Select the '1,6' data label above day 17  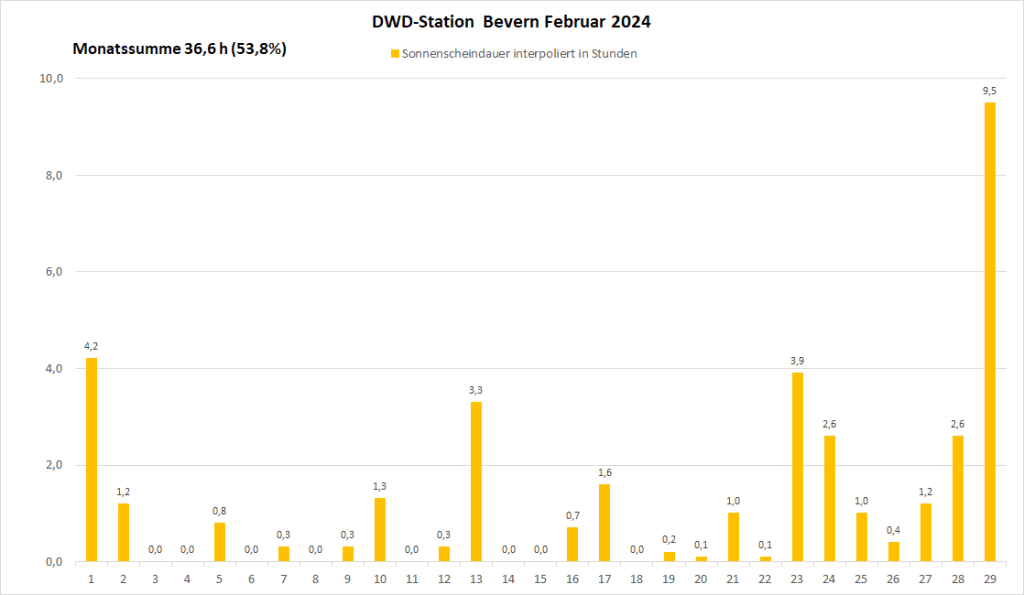605,472
